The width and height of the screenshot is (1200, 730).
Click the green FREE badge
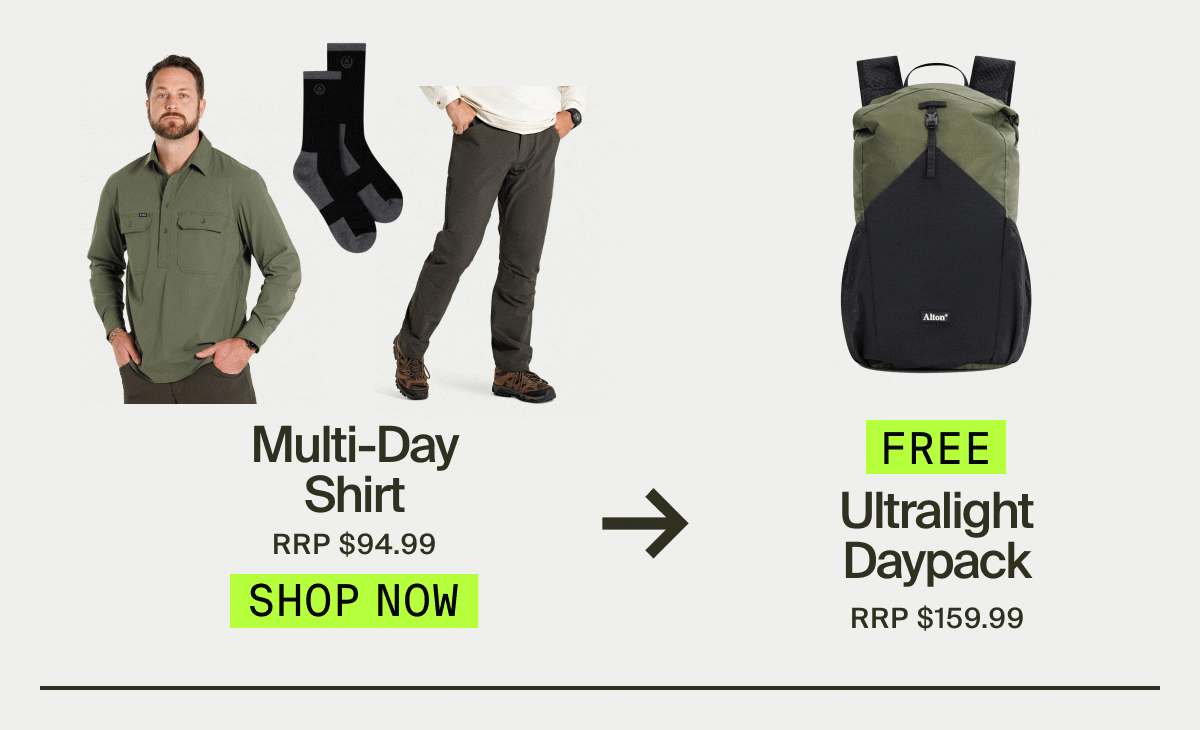[x=936, y=447]
